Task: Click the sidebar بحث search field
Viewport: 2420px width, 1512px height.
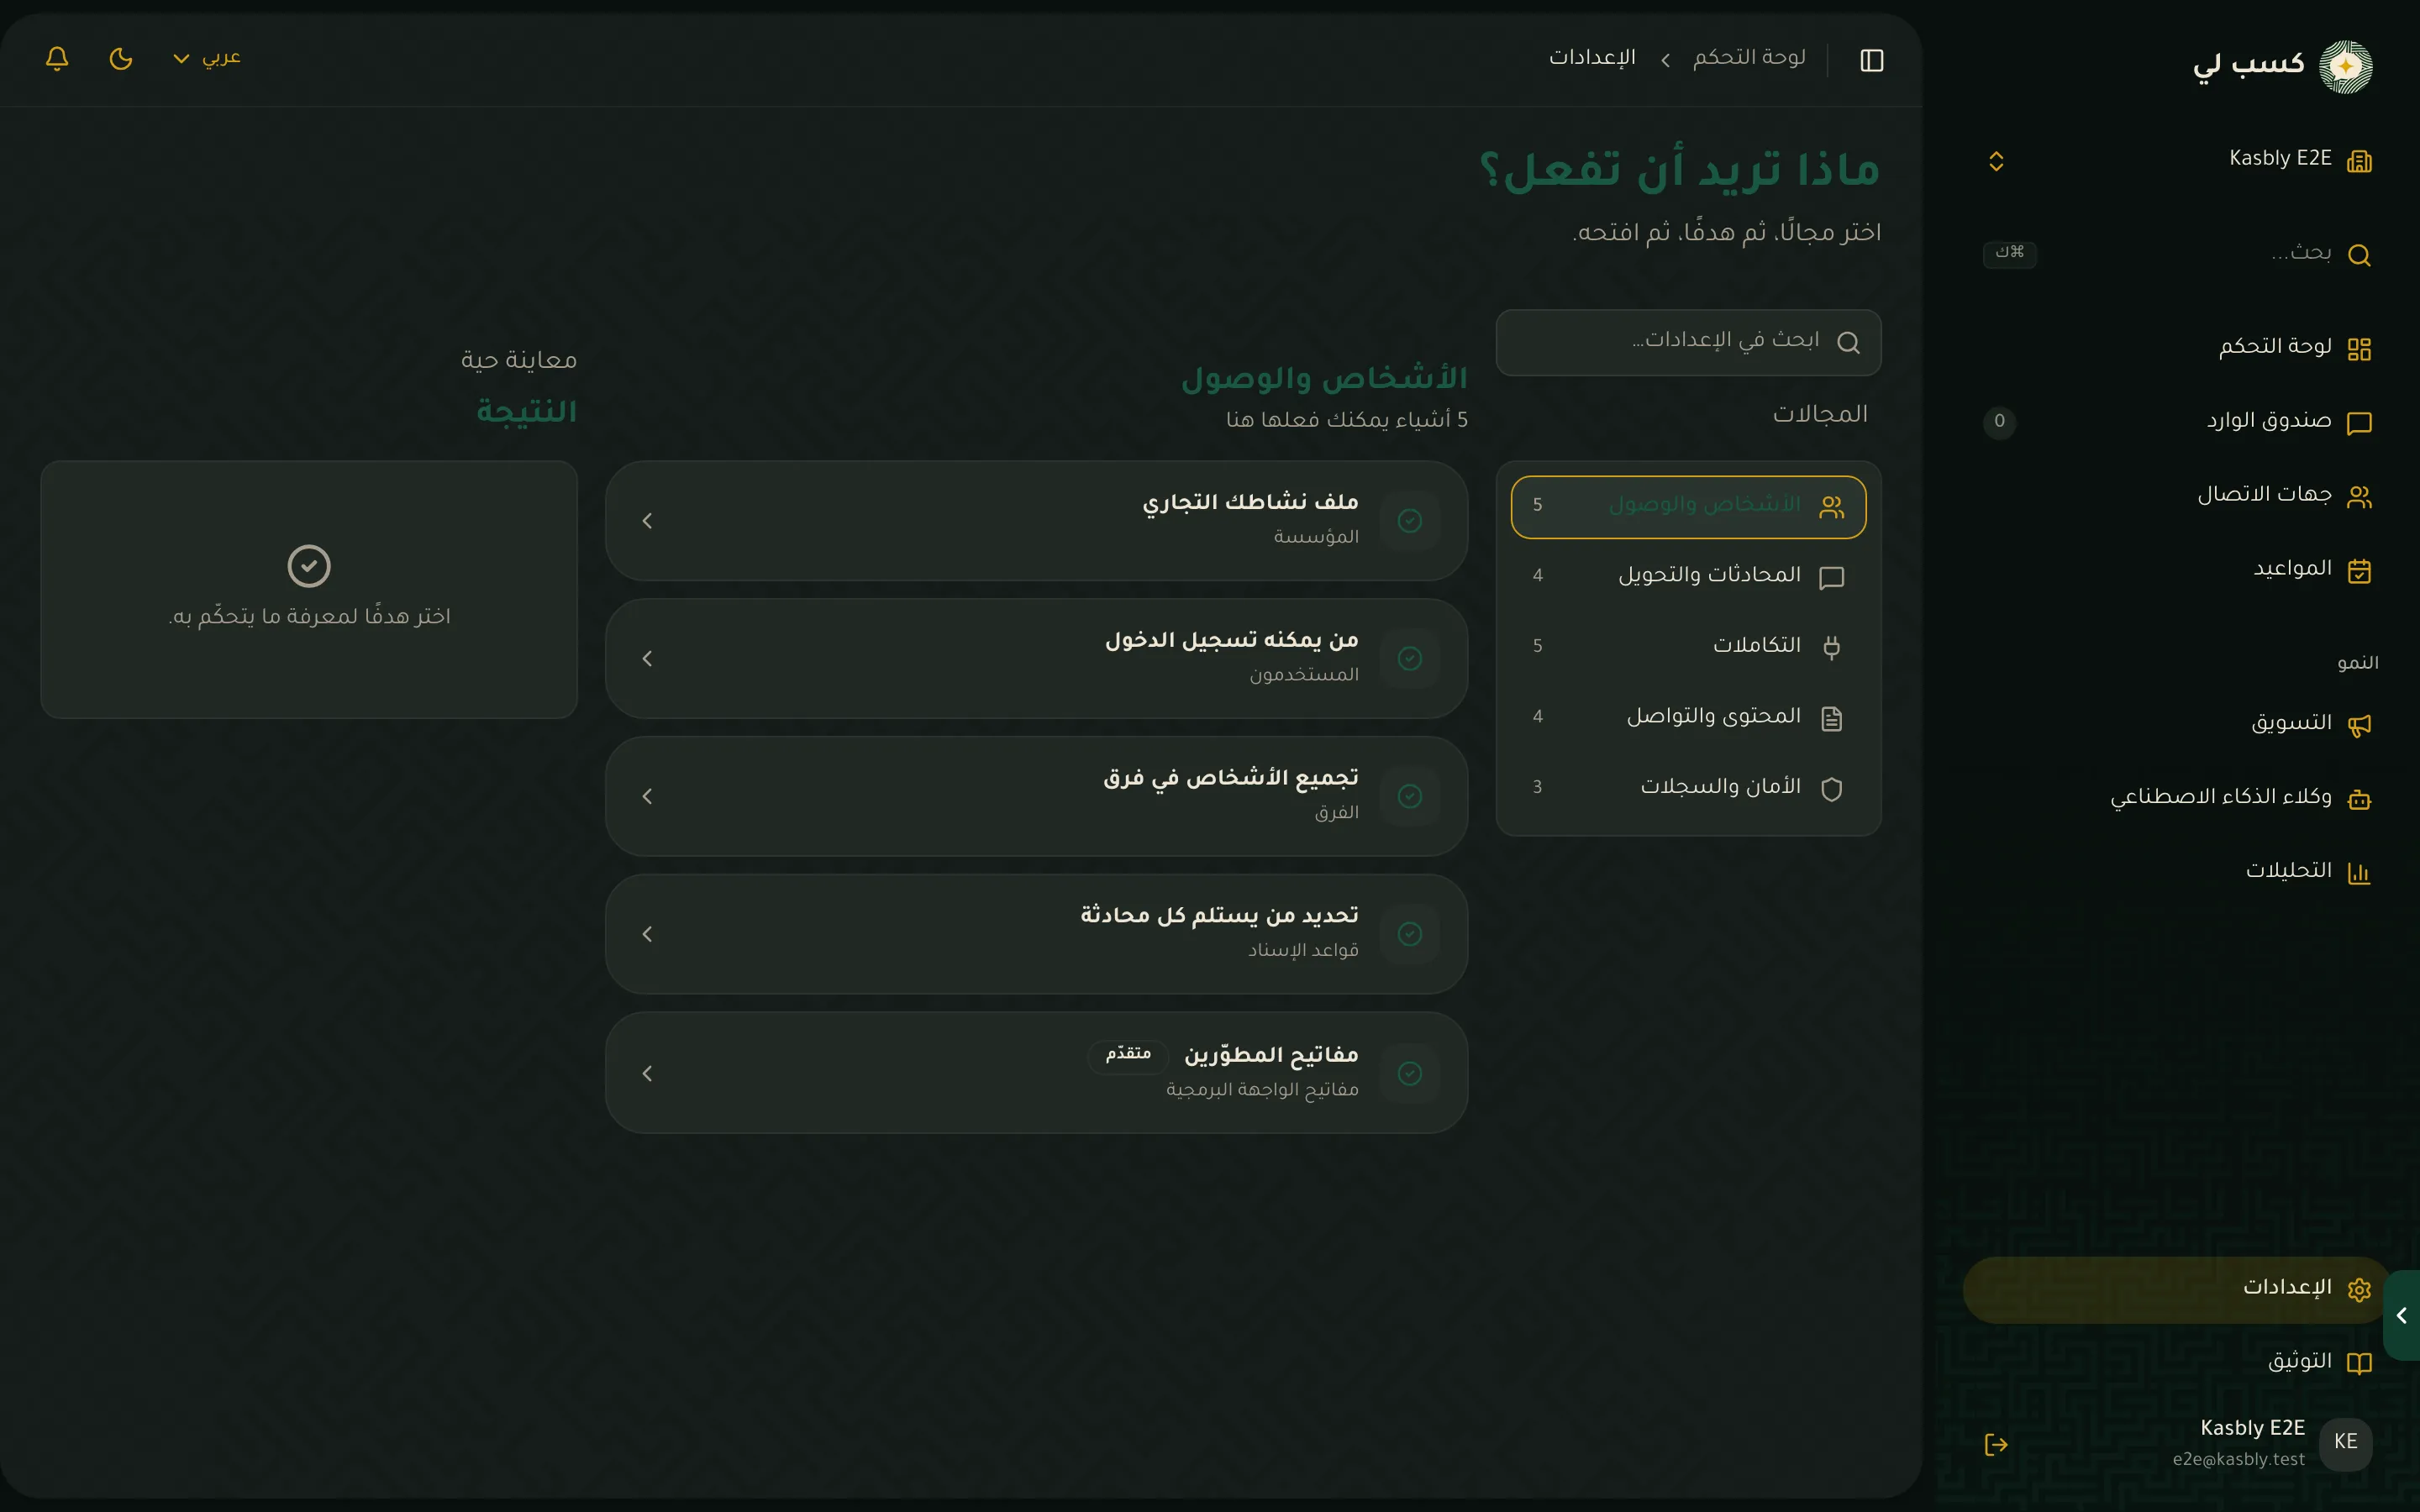Action: [2178, 254]
